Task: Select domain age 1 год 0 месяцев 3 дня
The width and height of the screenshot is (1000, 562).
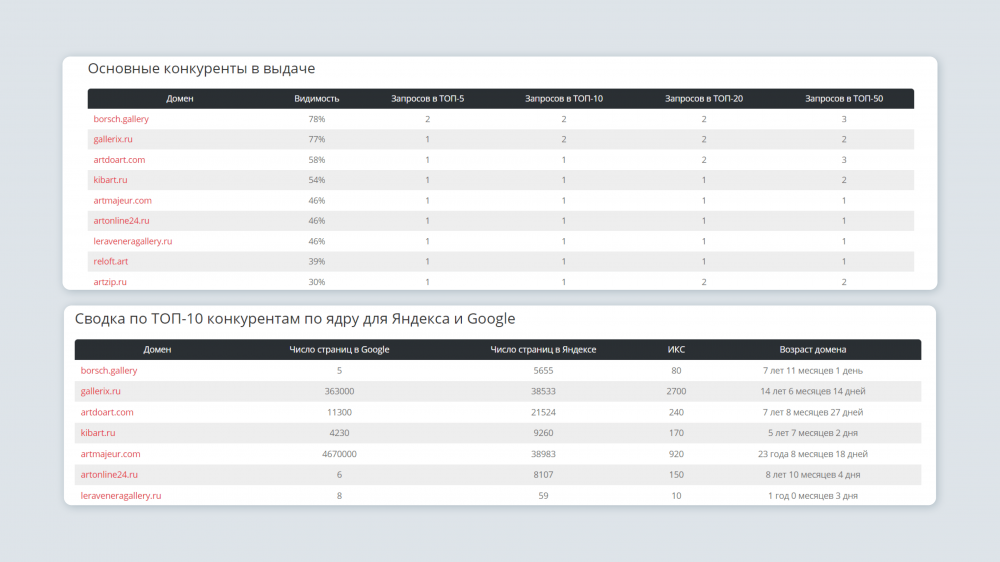Action: 812,496
